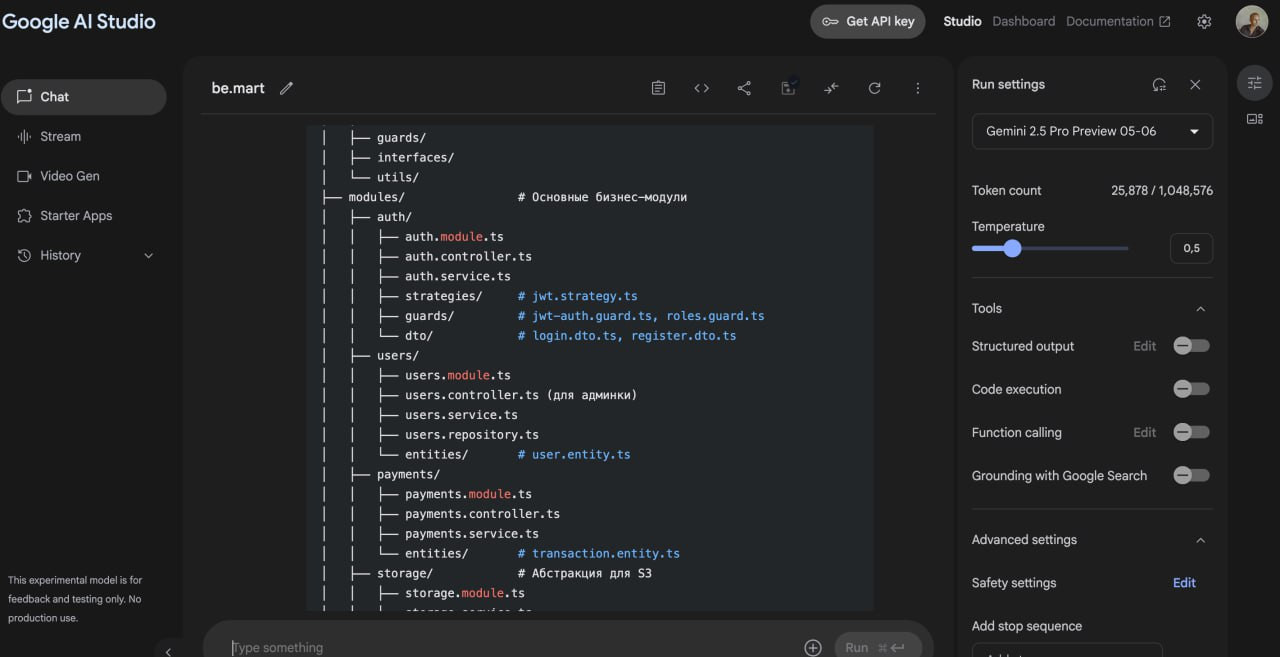Click the pencil icon to rename be.mart
Screen dimensions: 1280x657
(x=287, y=88)
